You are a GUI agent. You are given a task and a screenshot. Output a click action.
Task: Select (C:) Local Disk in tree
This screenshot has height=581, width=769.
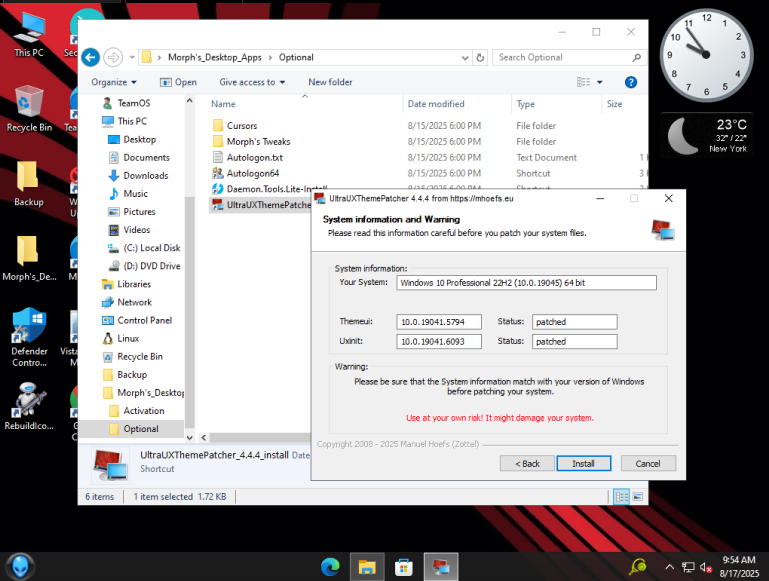pyautogui.click(x=144, y=248)
